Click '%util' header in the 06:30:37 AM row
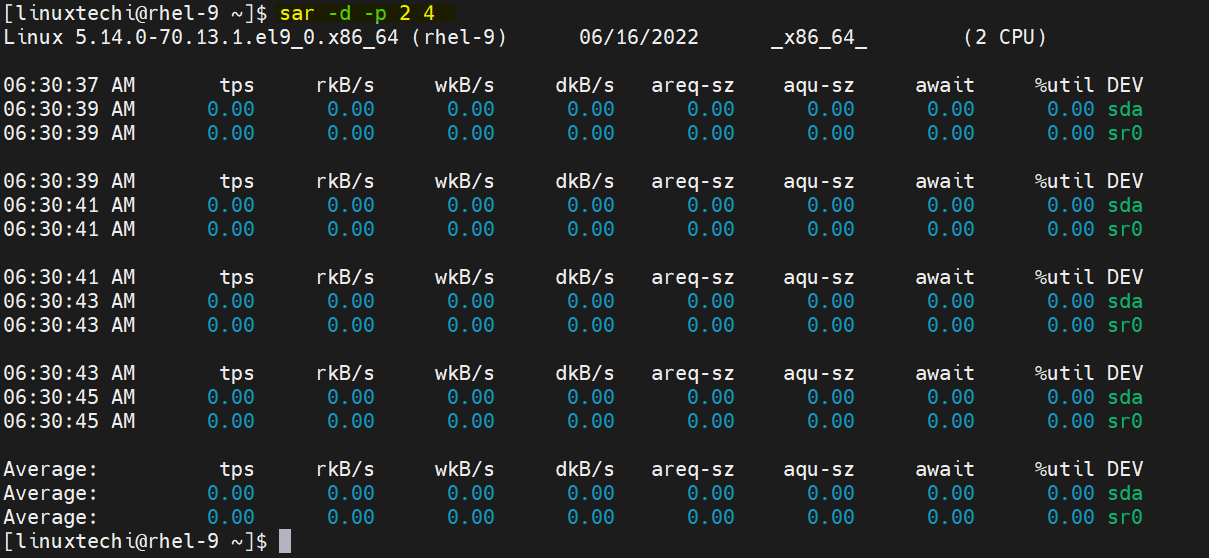 1065,85
